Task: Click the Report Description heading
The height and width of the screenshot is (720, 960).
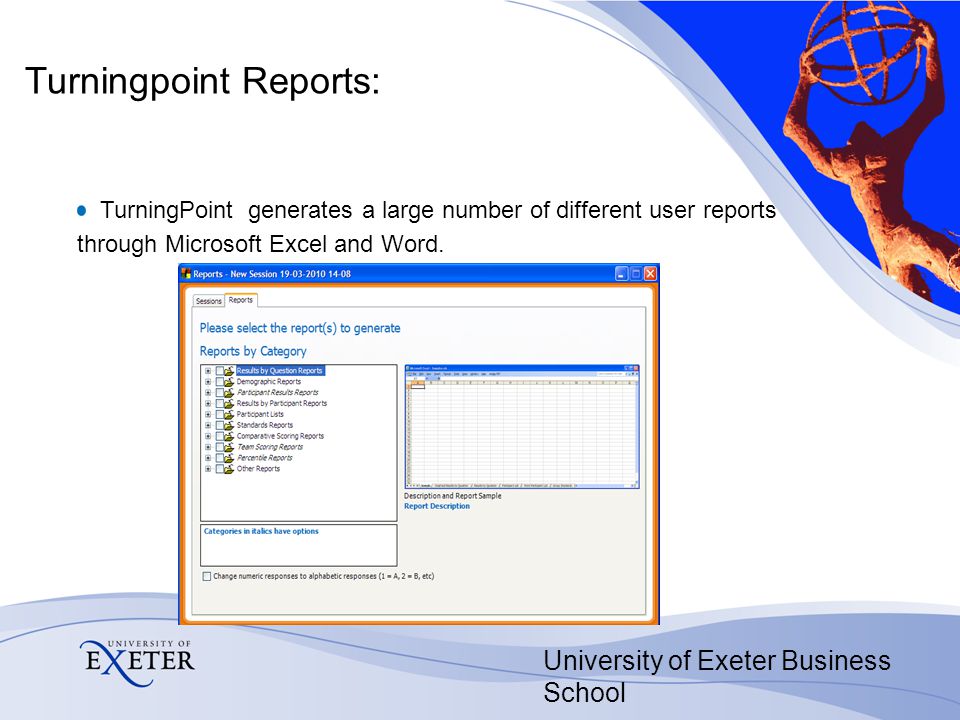Action: pyautogui.click(x=437, y=506)
